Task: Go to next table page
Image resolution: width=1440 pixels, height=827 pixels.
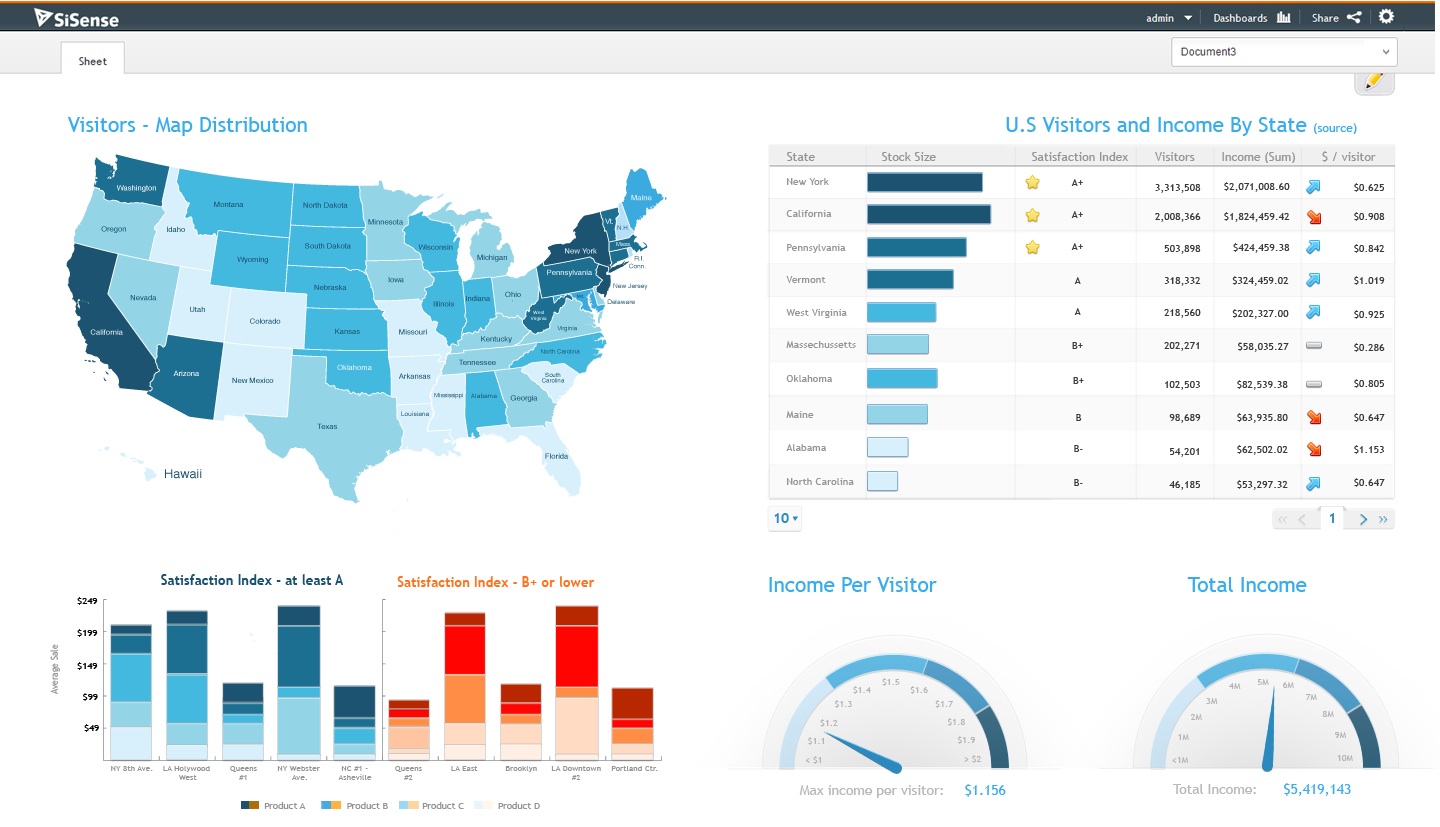Action: 1363,519
